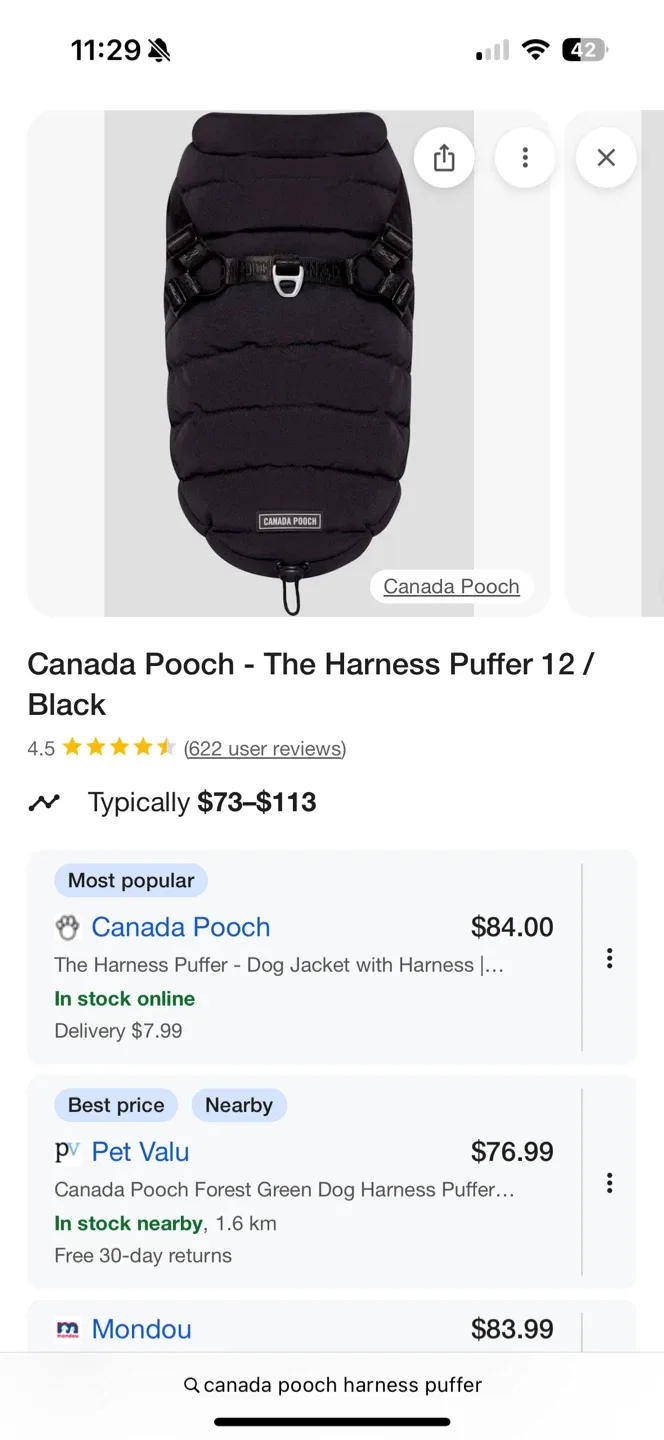Image resolution: width=664 pixels, height=1440 pixels.
Task: Follow the Canada Pooch seller link
Action: point(180,927)
